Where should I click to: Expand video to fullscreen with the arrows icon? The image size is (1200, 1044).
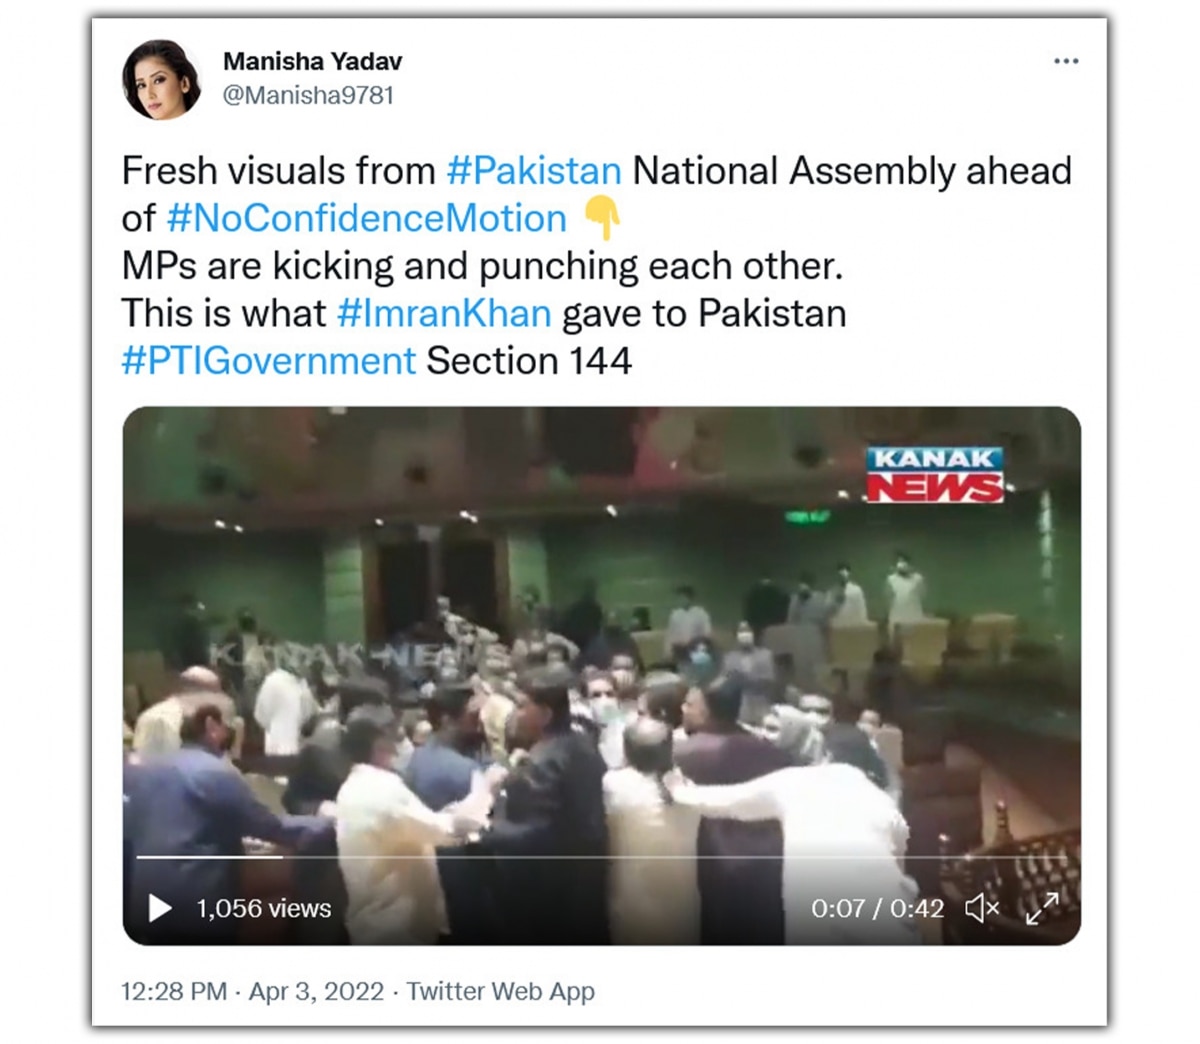[x=1042, y=908]
